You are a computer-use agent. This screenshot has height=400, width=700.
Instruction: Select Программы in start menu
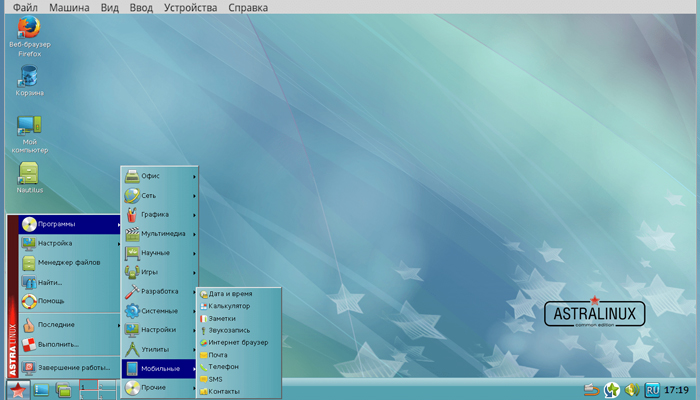(70, 225)
